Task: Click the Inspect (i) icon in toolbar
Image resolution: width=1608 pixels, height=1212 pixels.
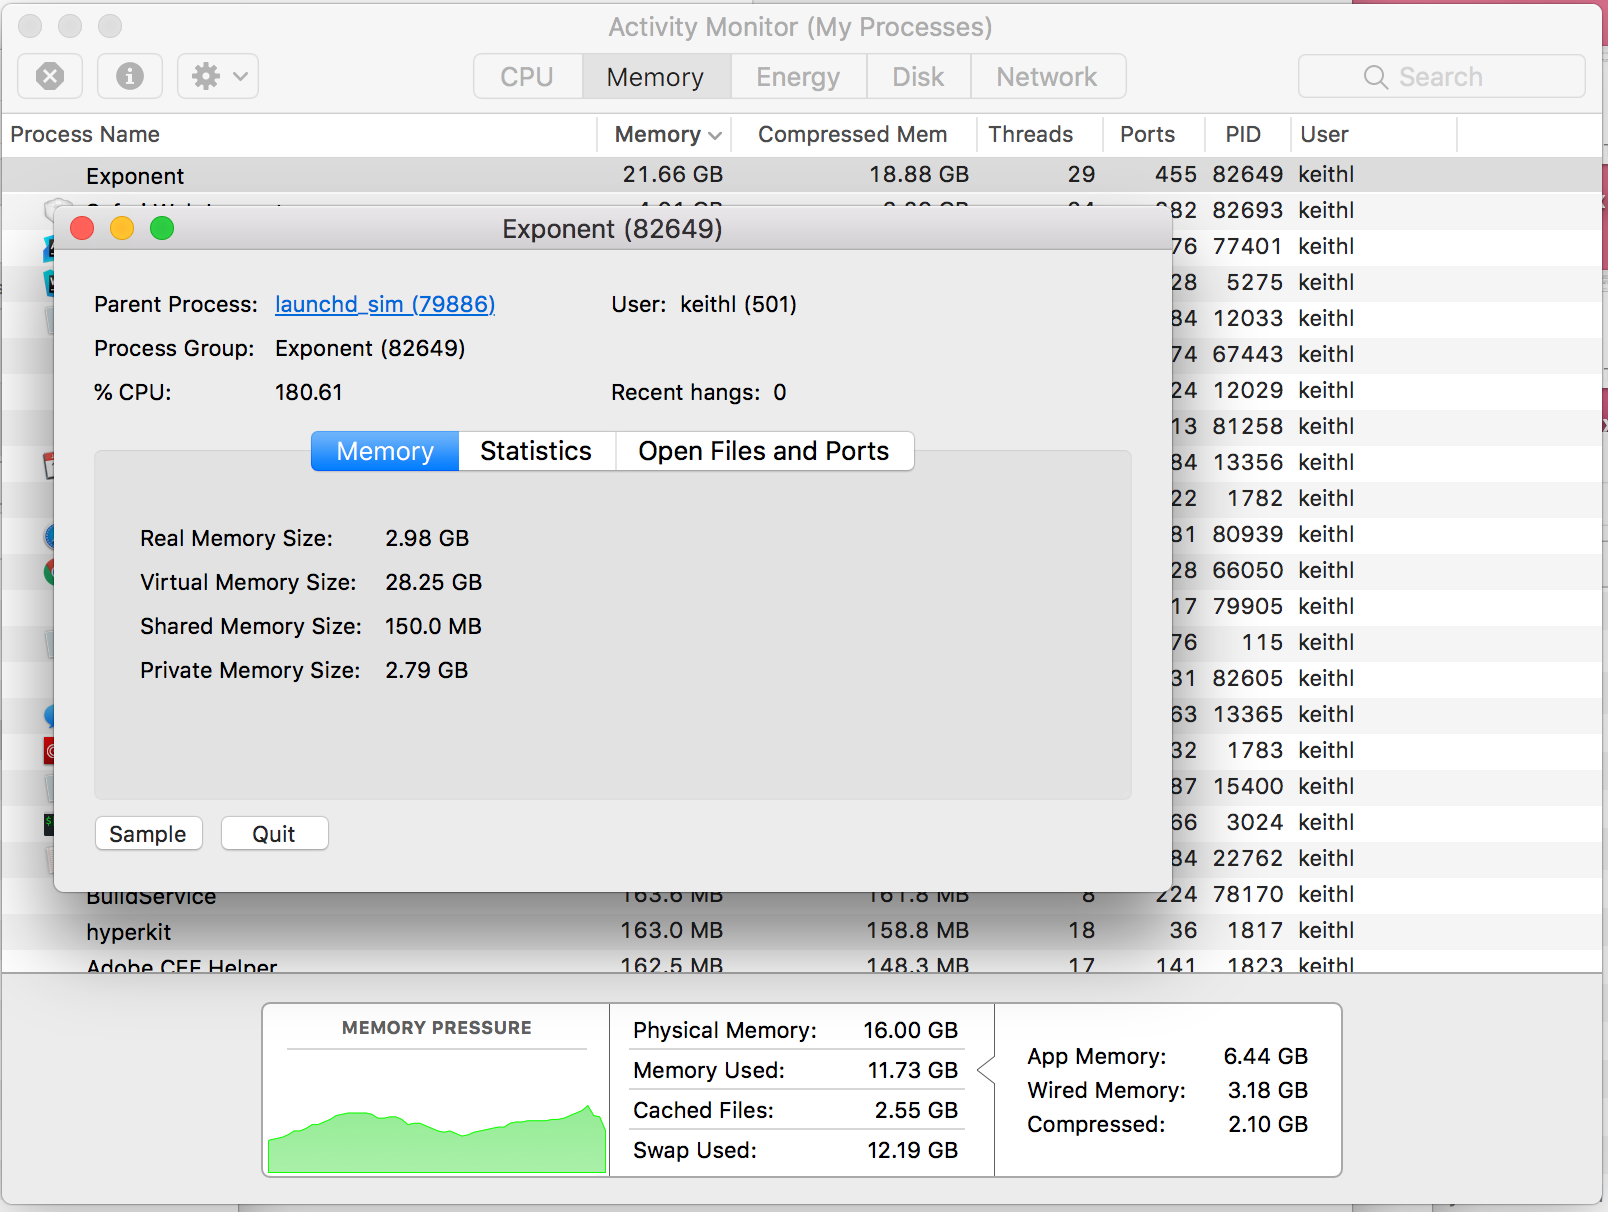Action: (129, 76)
